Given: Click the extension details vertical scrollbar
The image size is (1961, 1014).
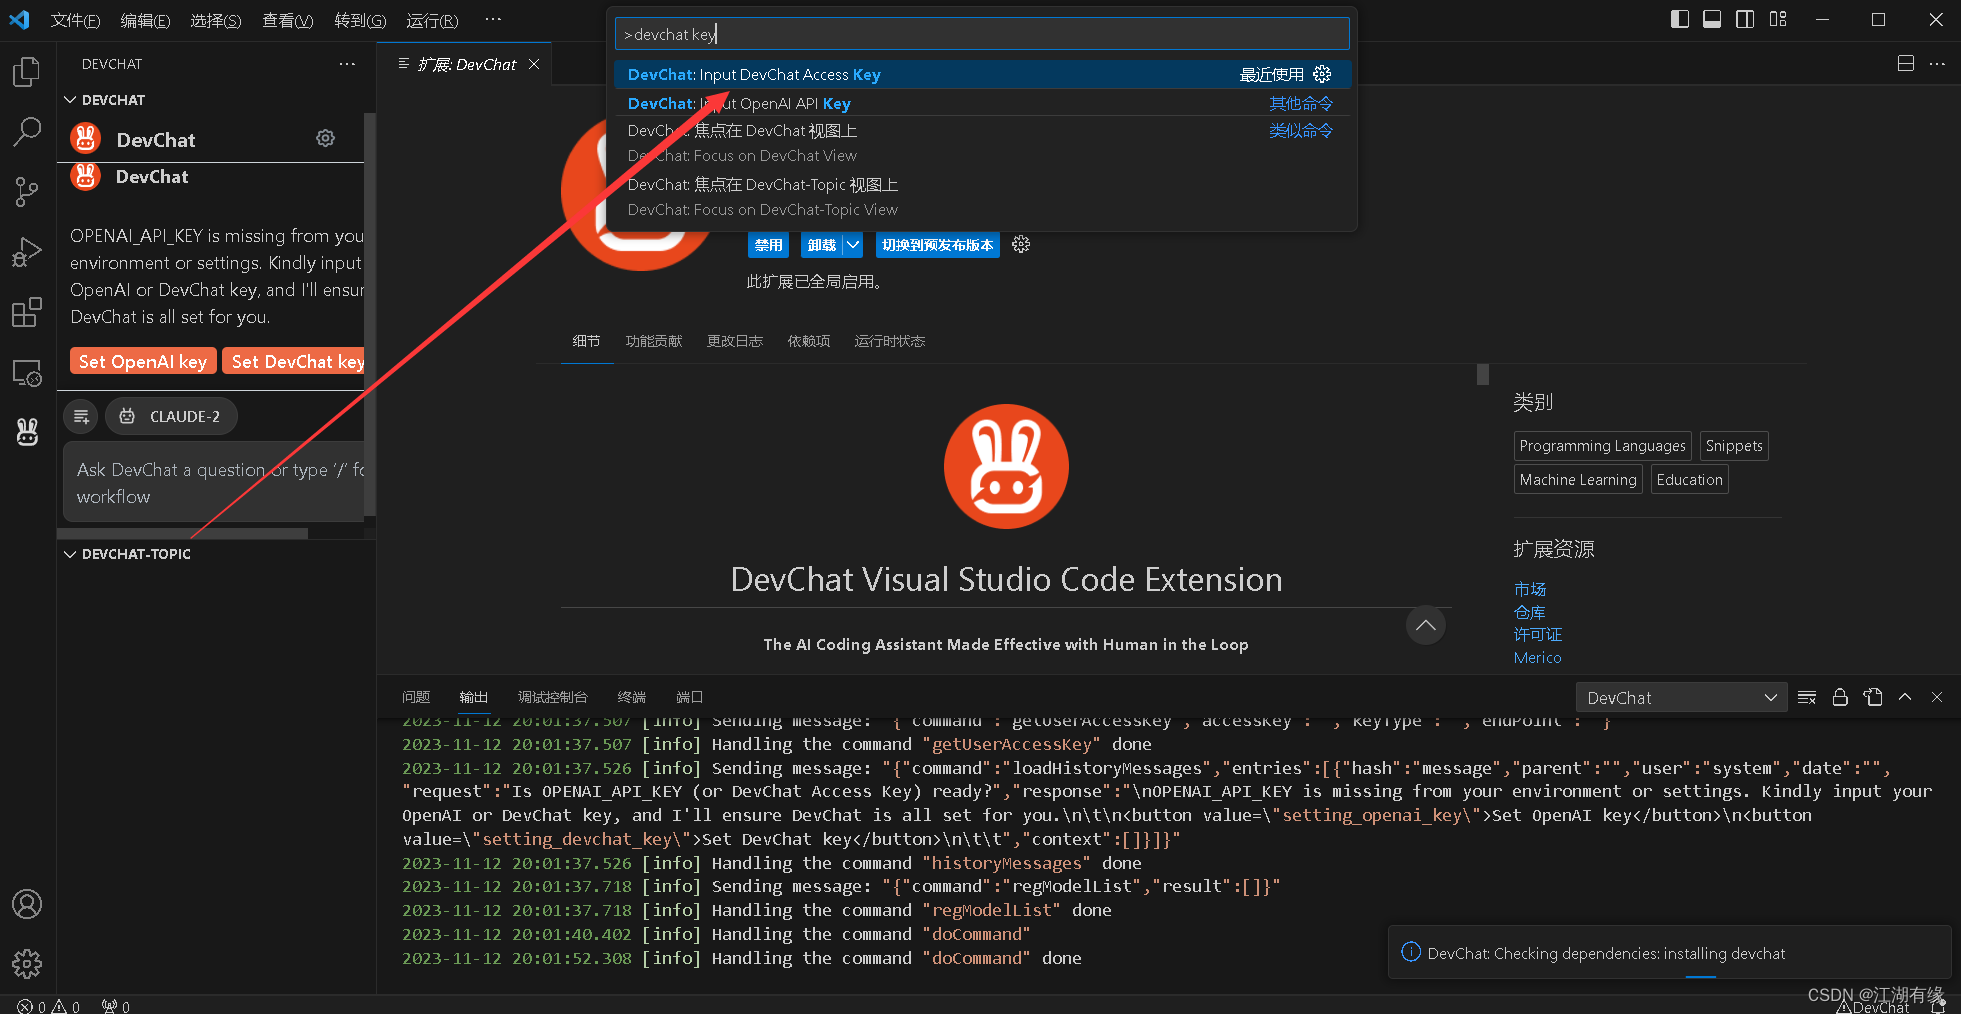Looking at the screenshot, I should tap(1482, 375).
